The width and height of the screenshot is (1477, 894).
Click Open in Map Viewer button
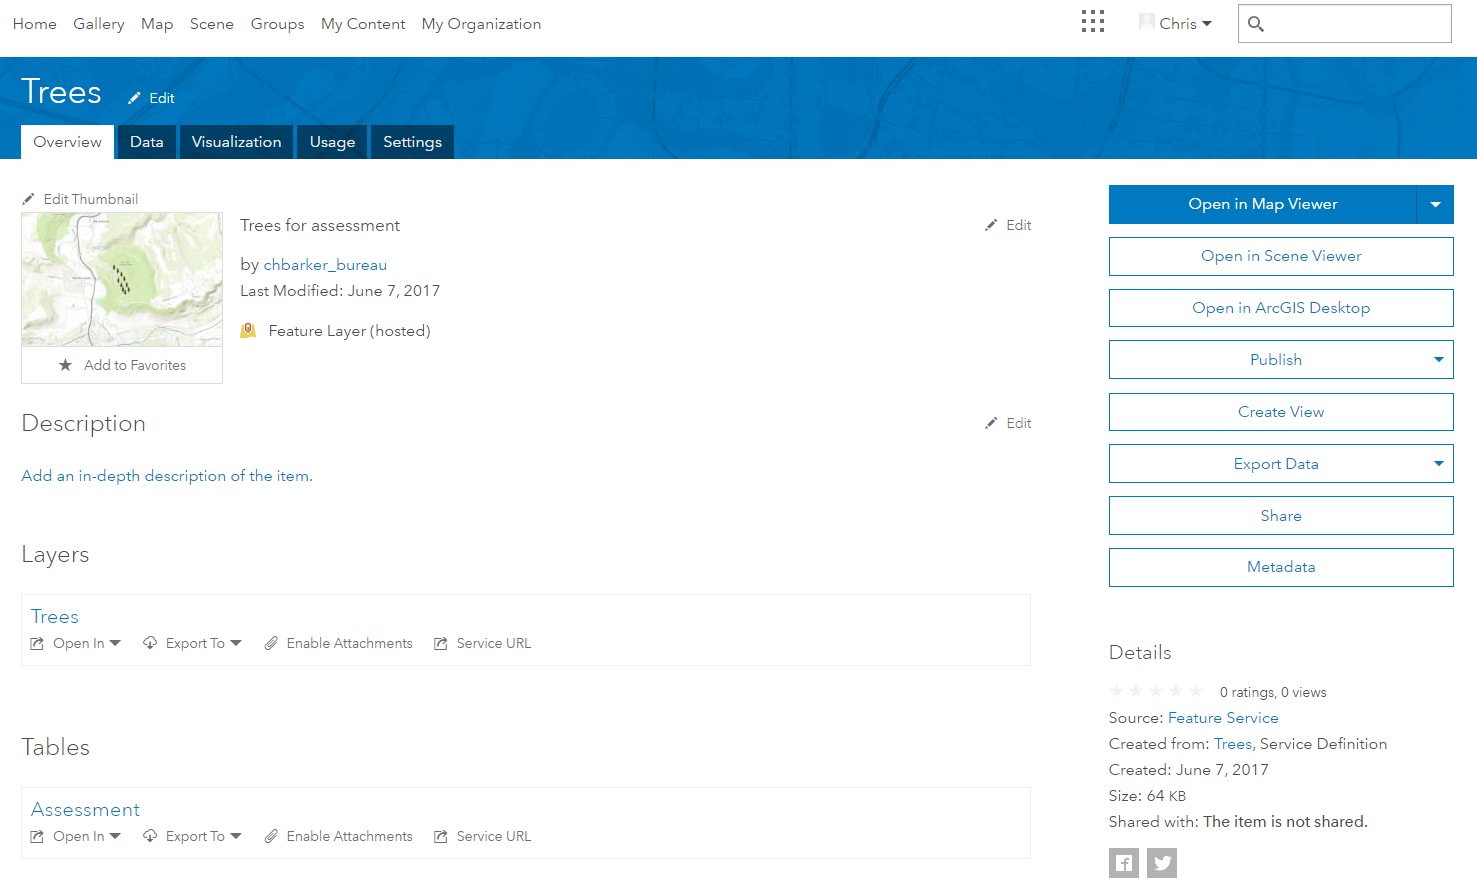pyautogui.click(x=1263, y=204)
